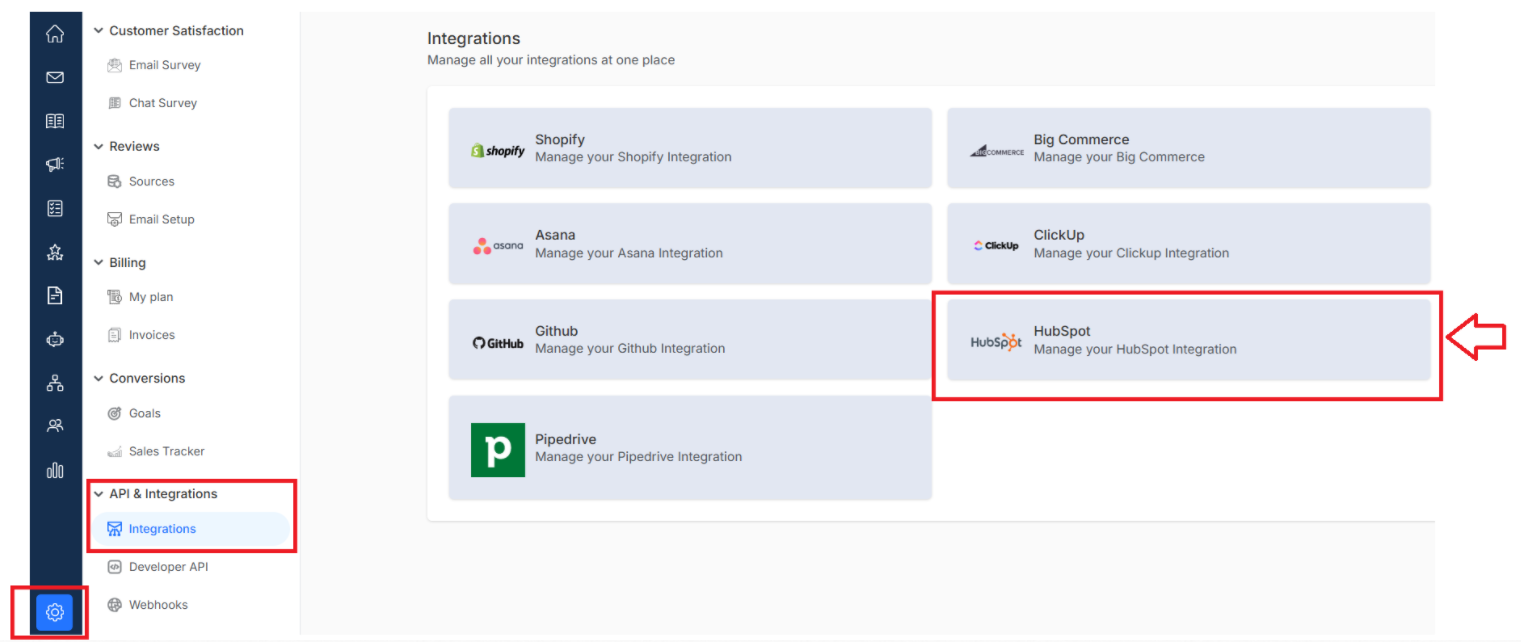Open the Github integration card

pyautogui.click(x=690, y=340)
